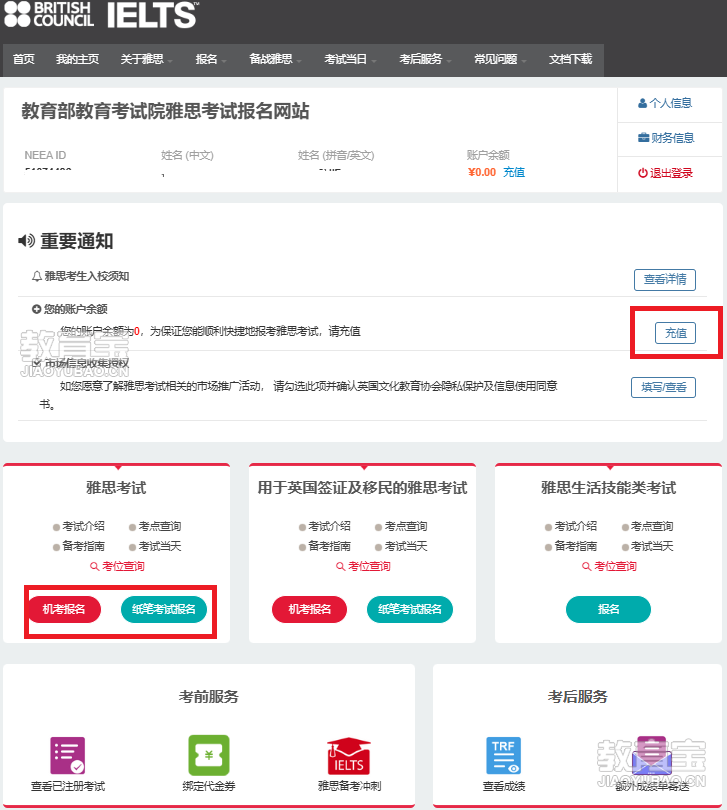Open the 绑定代金券 voucher icon
The width and height of the screenshot is (727, 810).
click(x=209, y=755)
